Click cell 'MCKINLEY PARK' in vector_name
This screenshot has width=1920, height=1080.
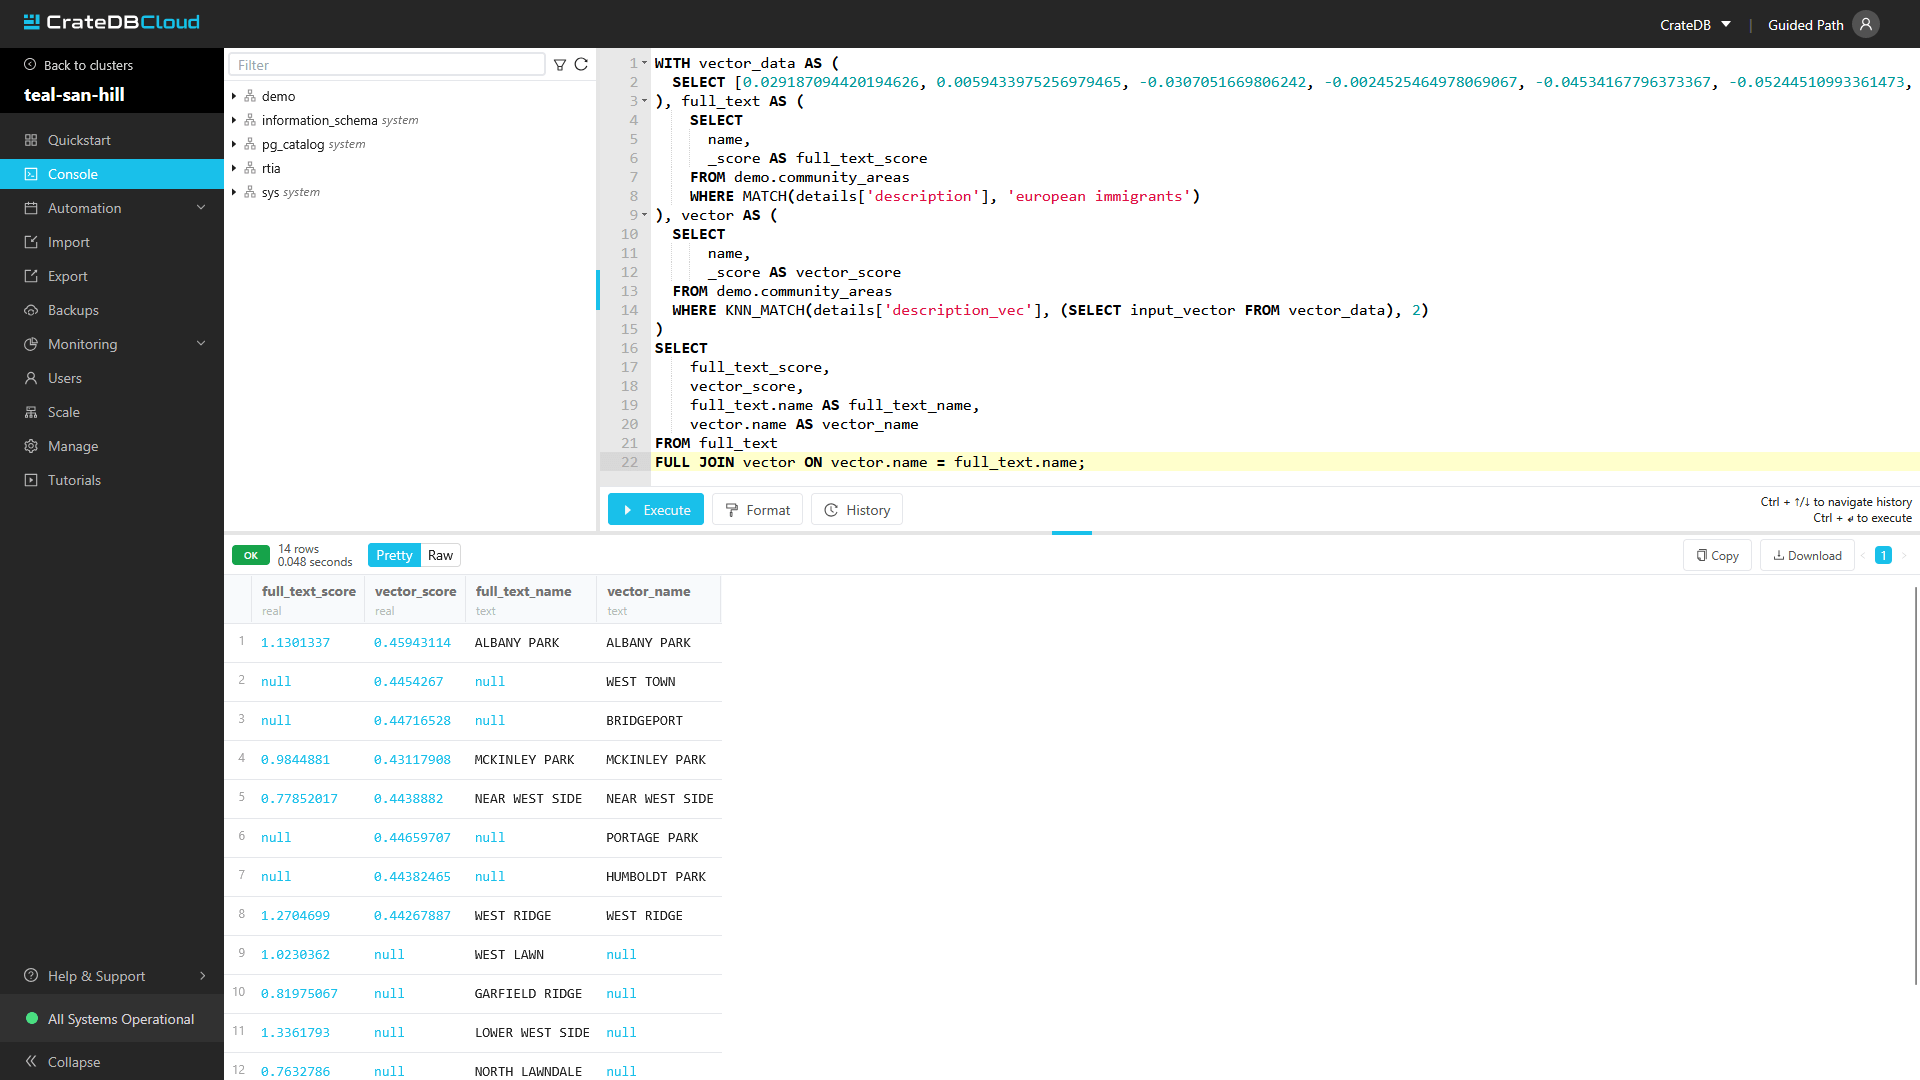click(656, 760)
